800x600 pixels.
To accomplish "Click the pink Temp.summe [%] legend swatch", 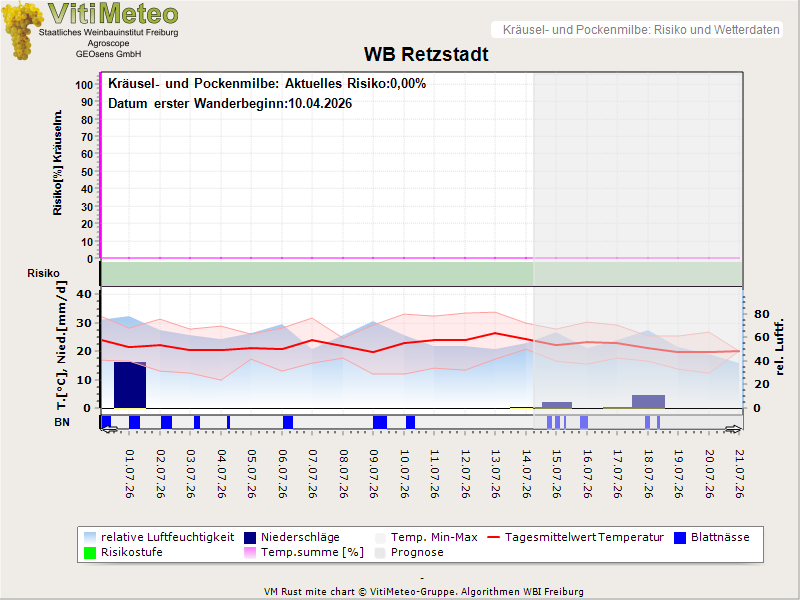I will point(250,553).
